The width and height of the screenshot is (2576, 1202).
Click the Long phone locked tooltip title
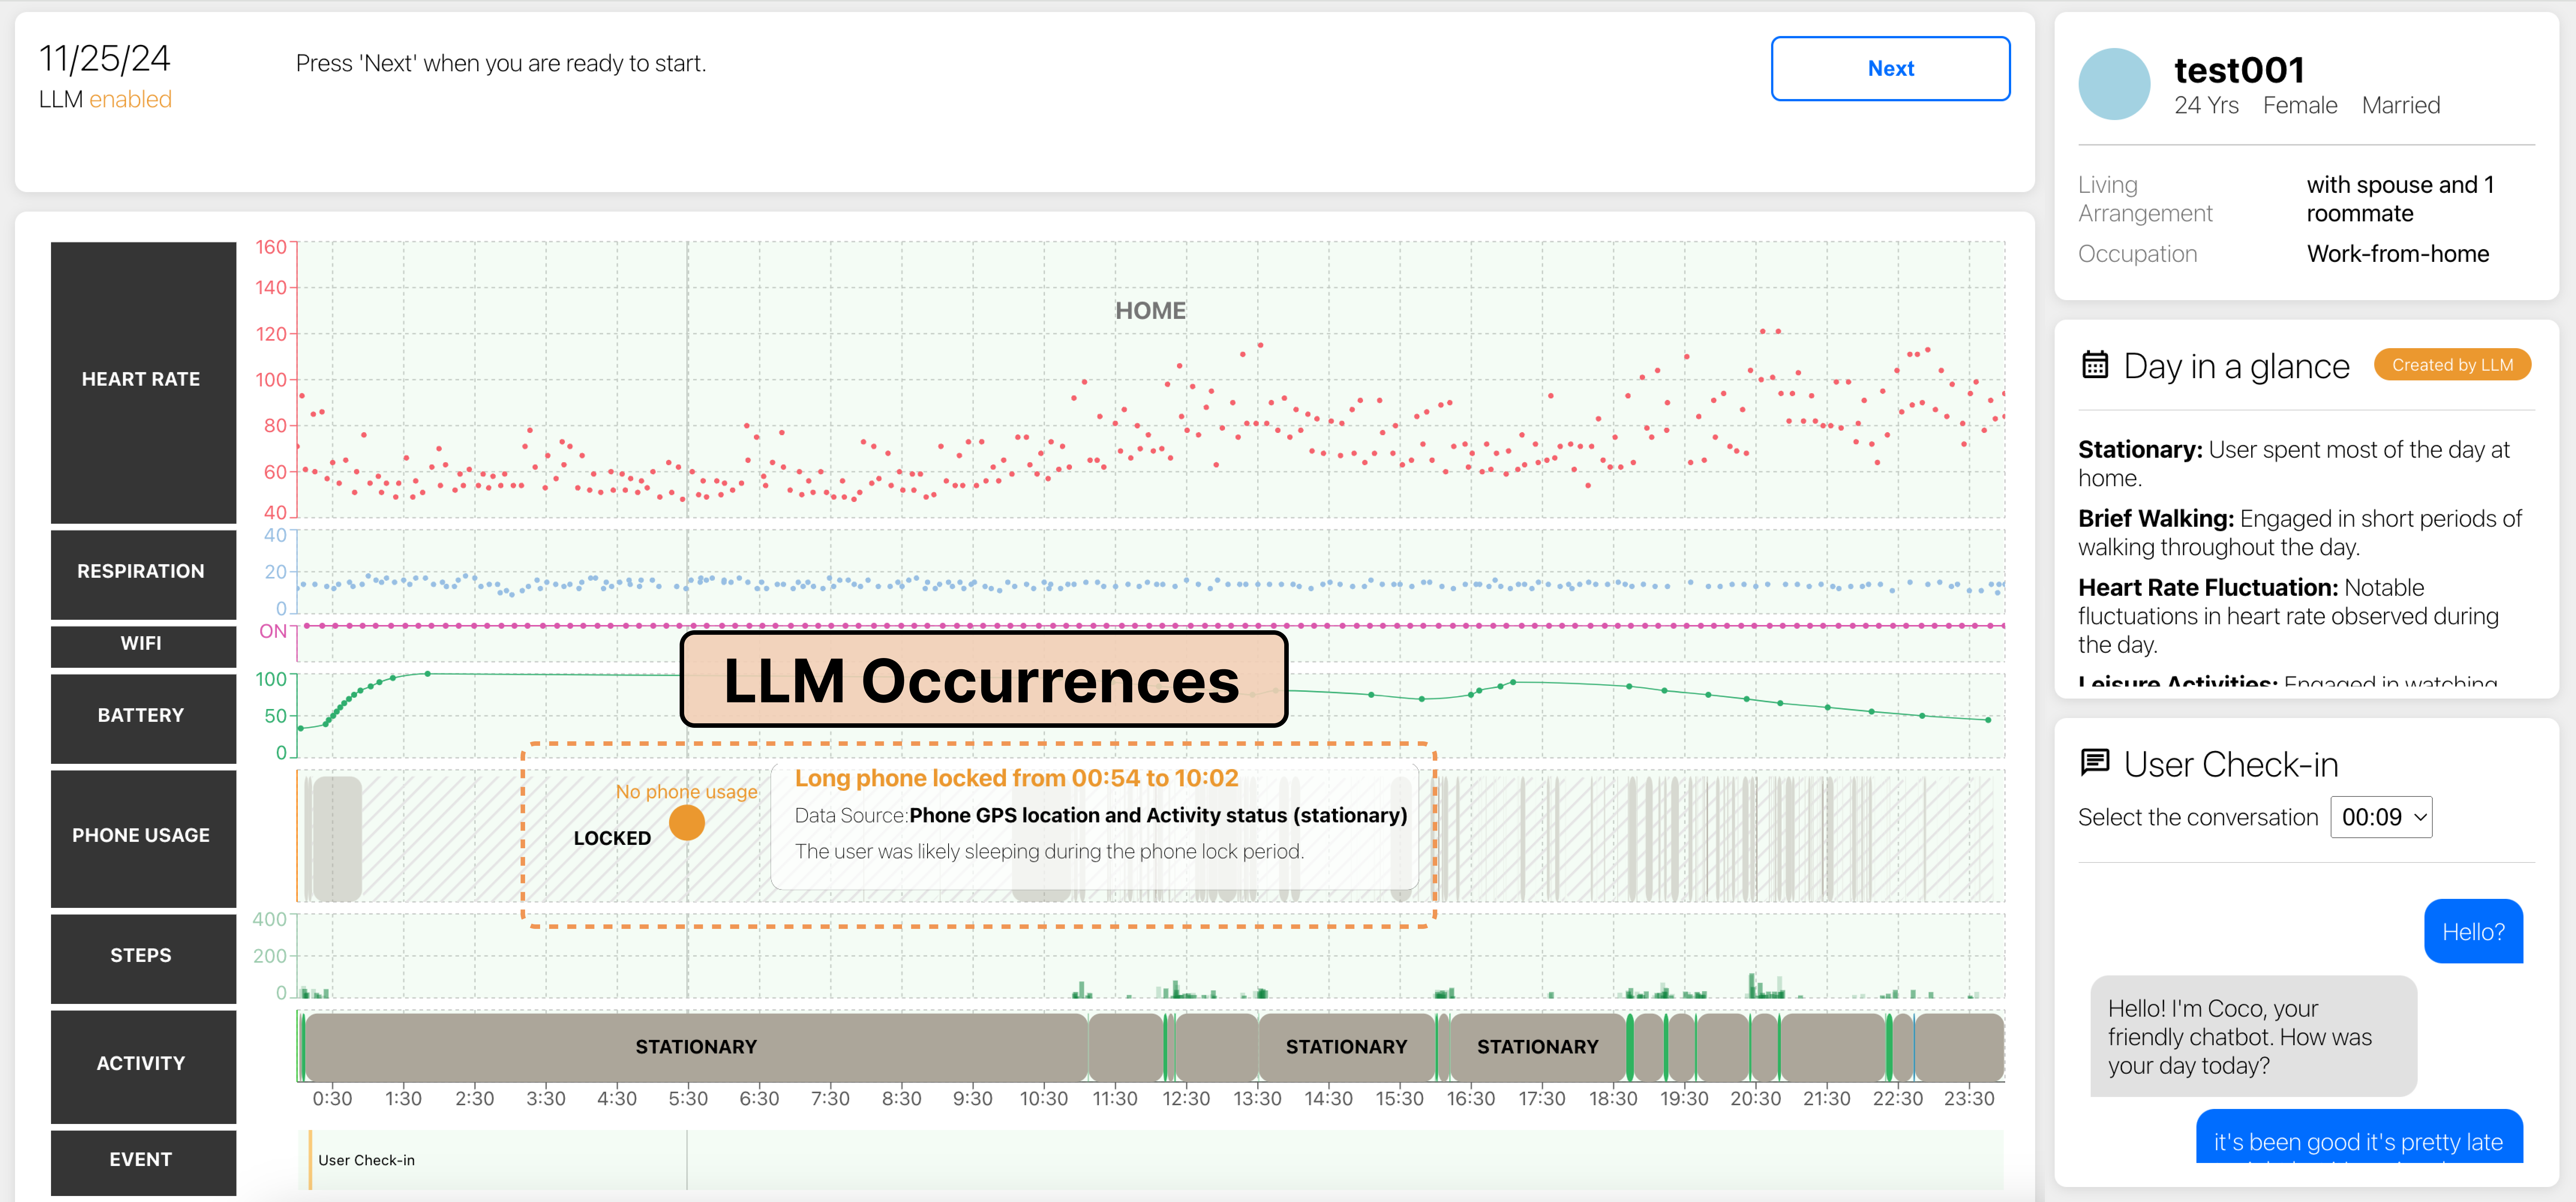click(1016, 778)
